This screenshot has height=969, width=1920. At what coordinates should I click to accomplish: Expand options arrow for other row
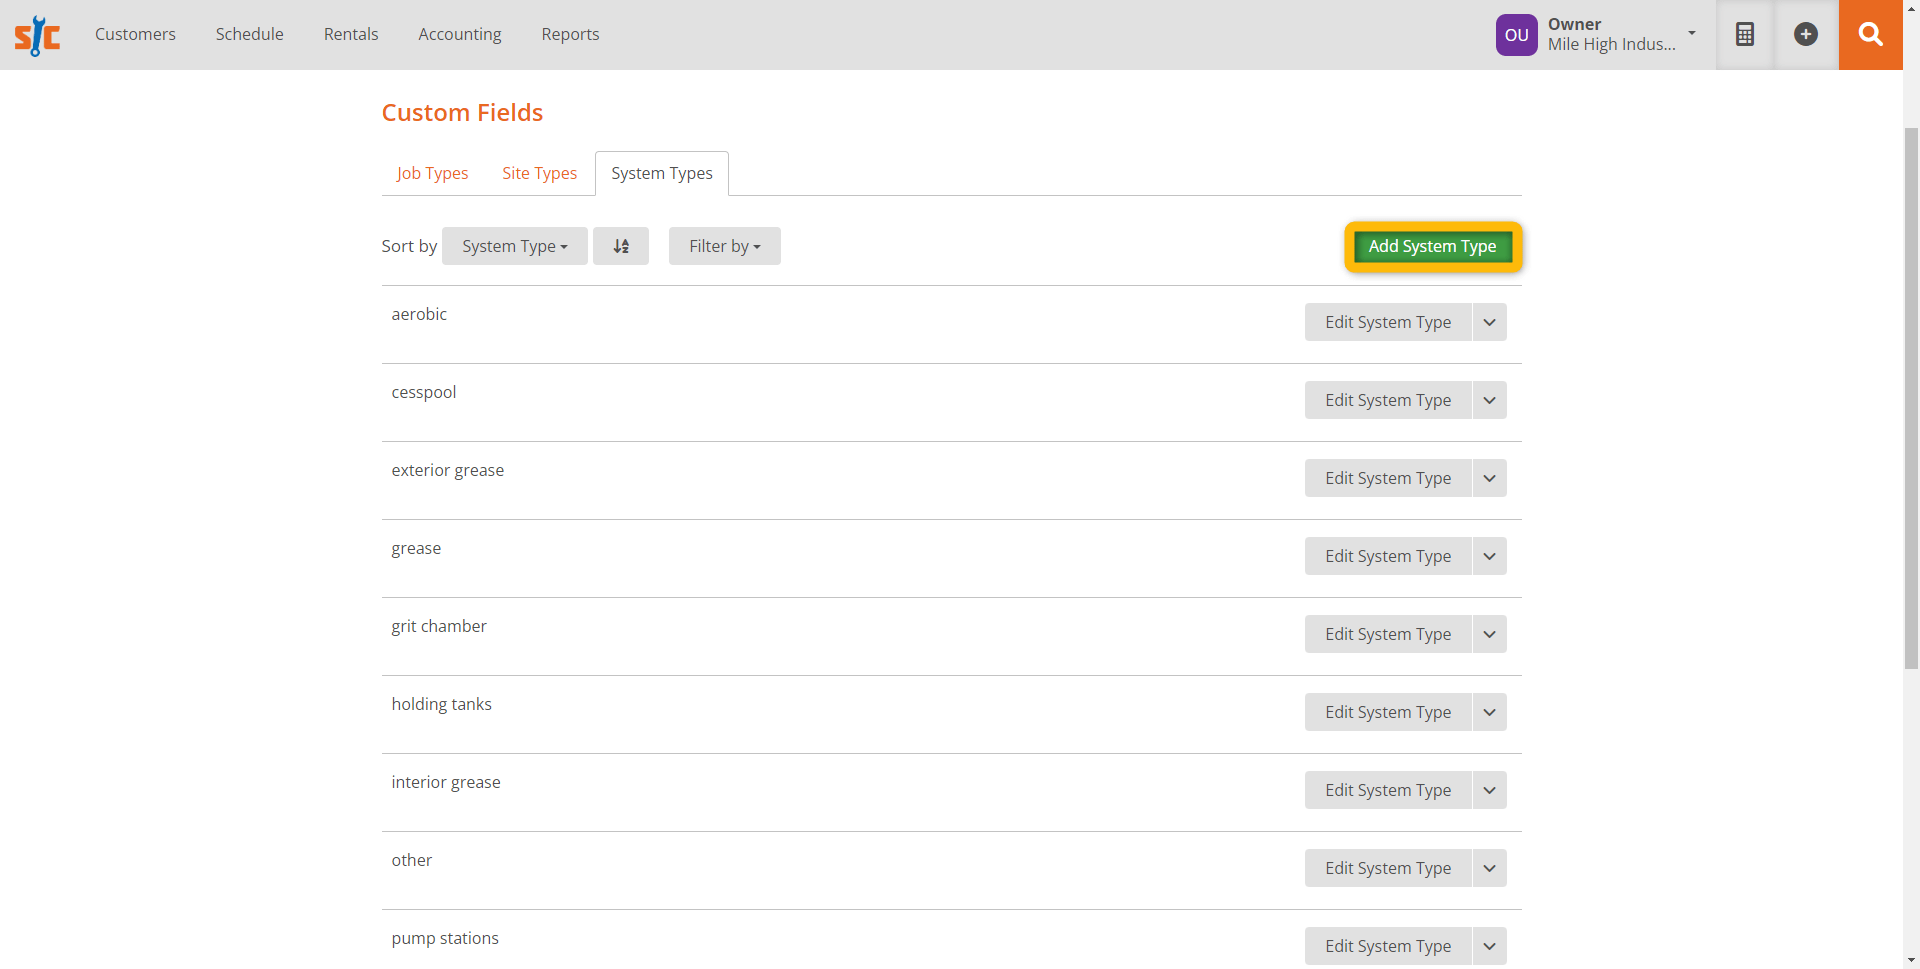click(1490, 868)
